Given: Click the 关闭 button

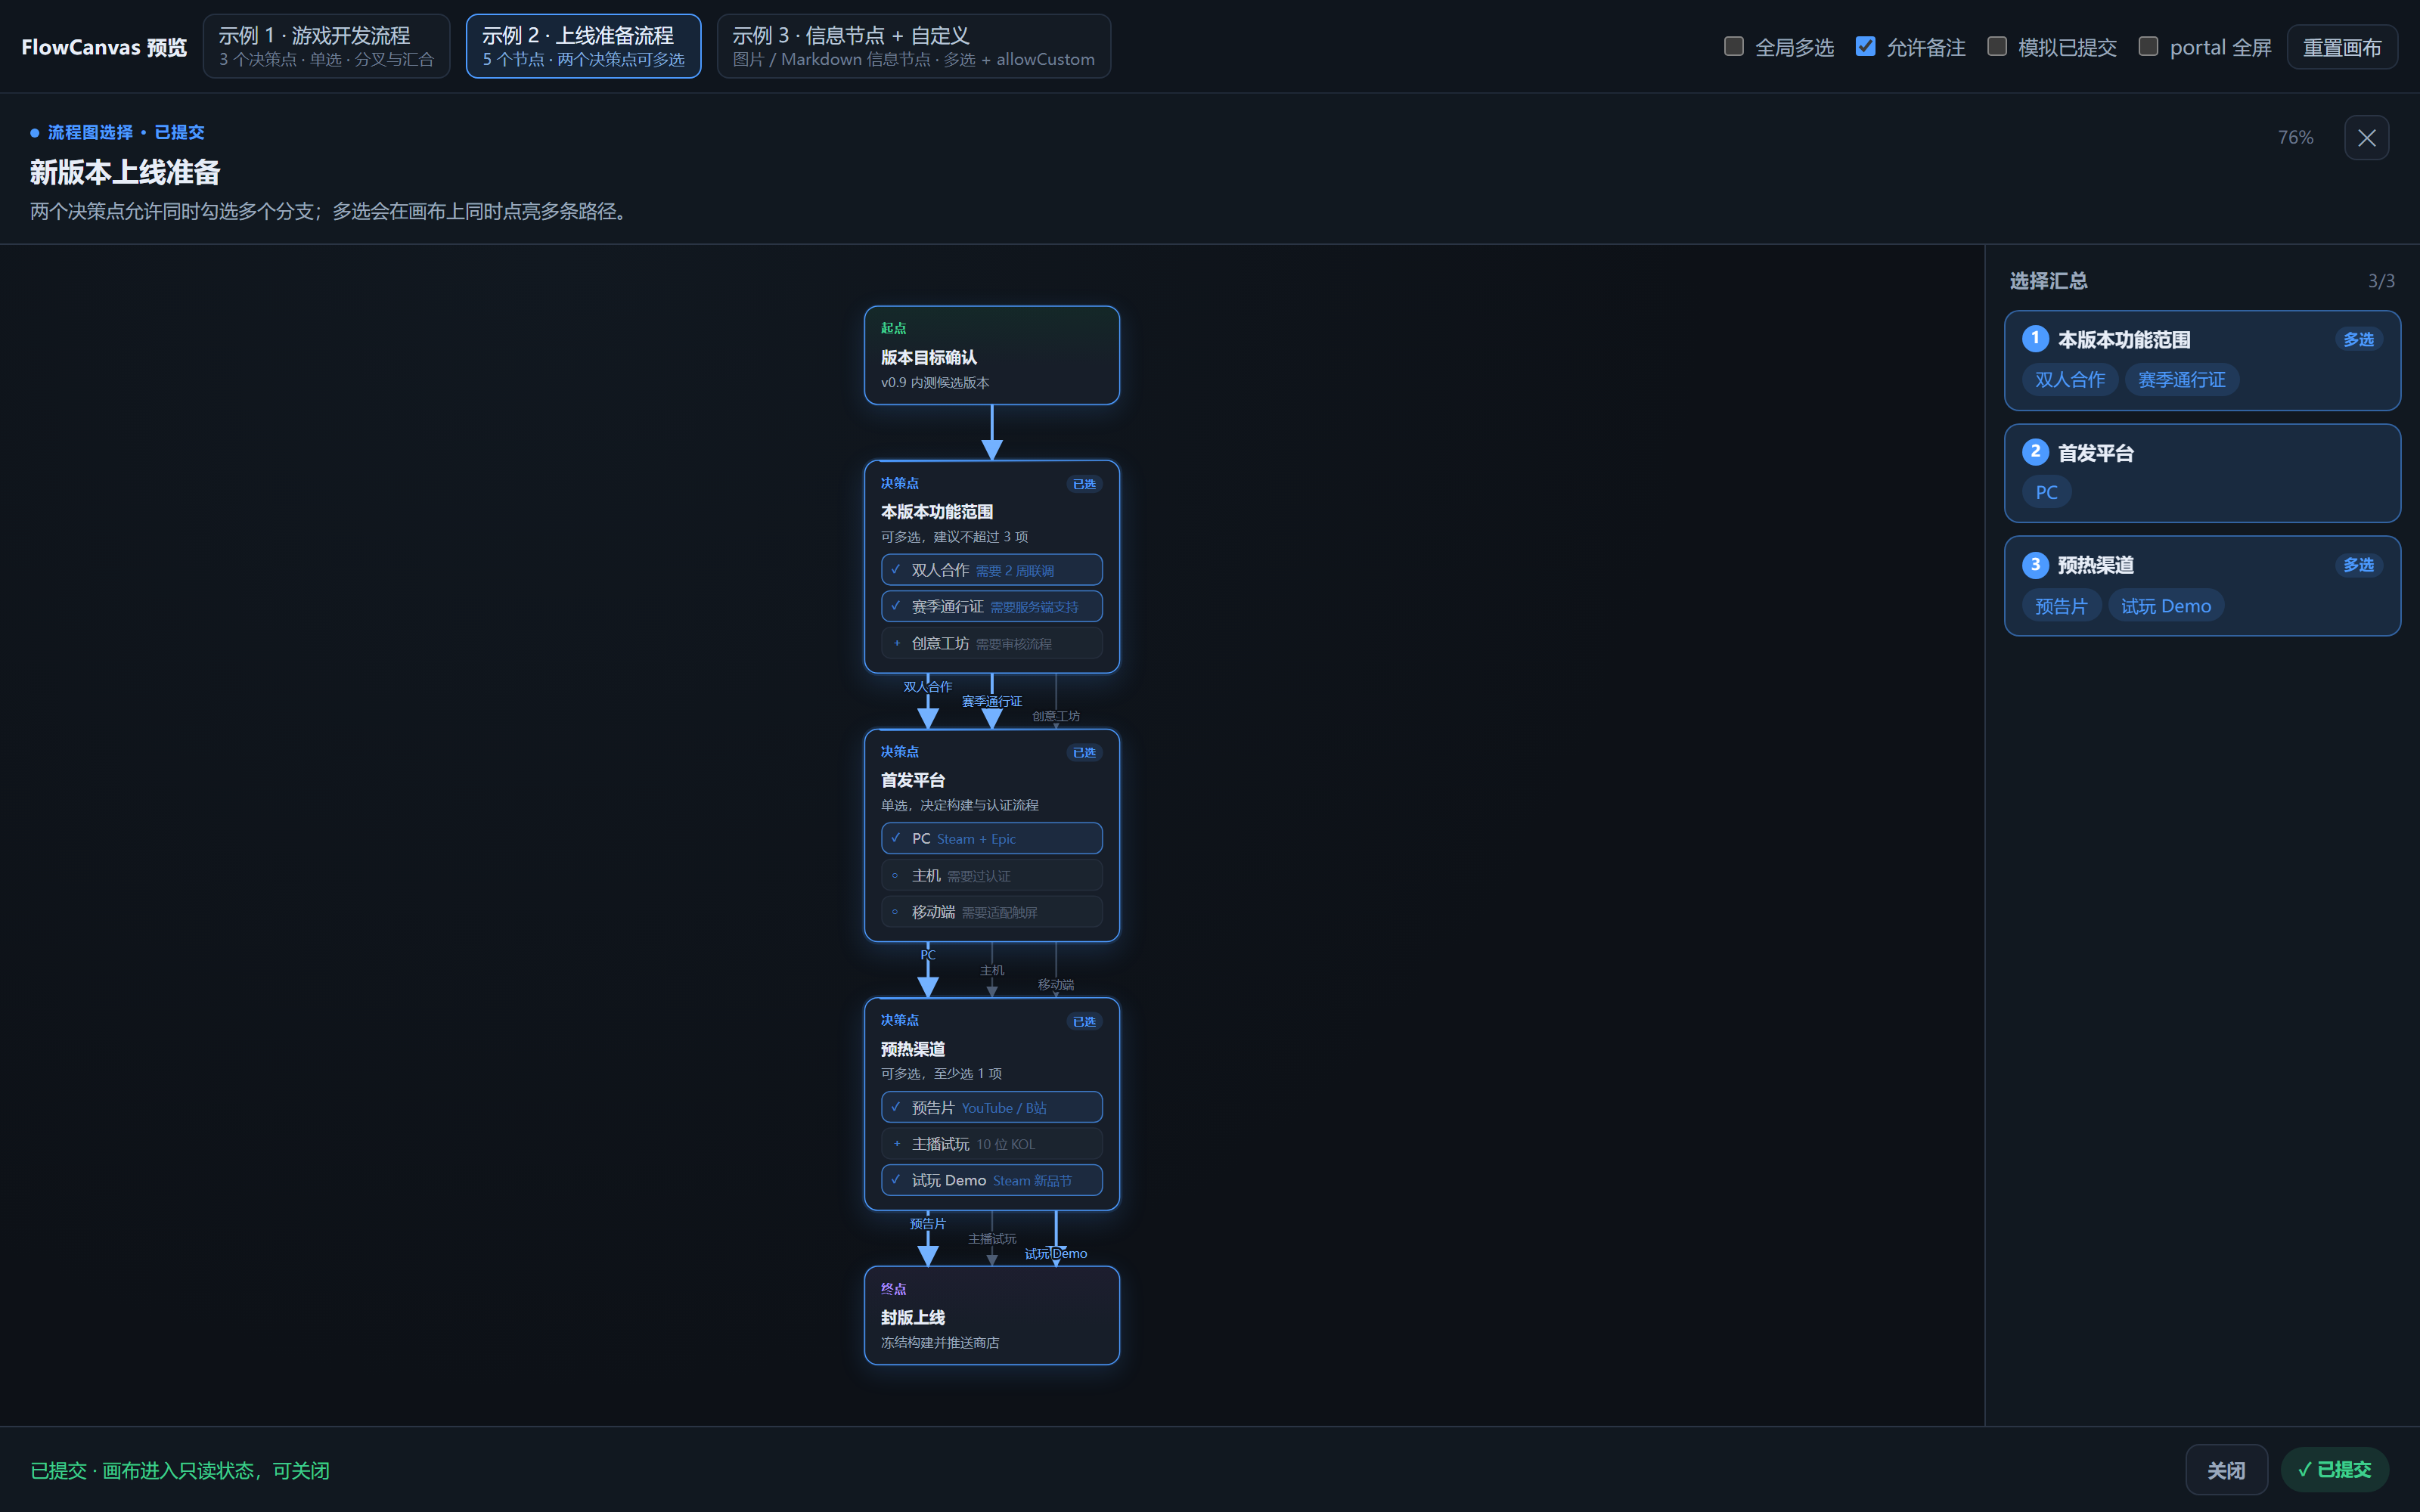Looking at the screenshot, I should coord(2226,1470).
